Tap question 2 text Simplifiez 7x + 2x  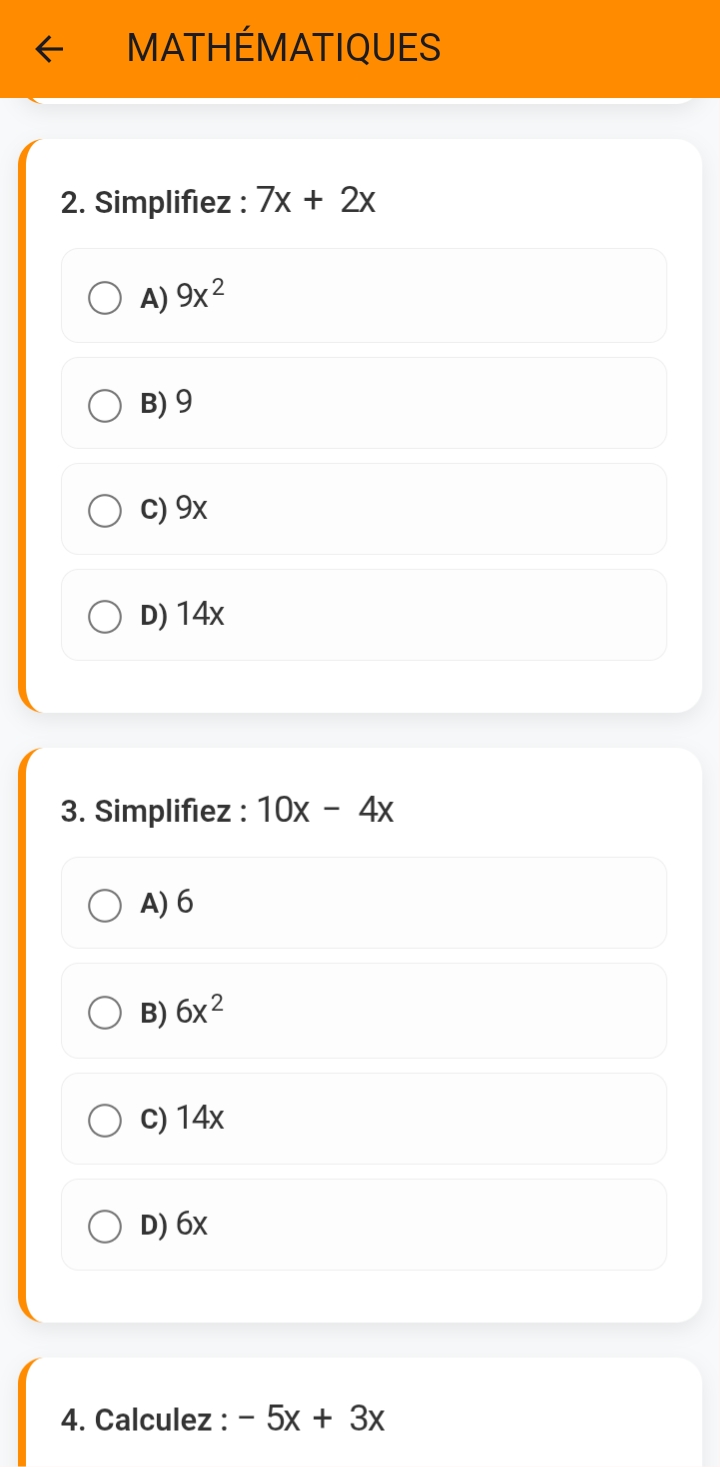218,200
